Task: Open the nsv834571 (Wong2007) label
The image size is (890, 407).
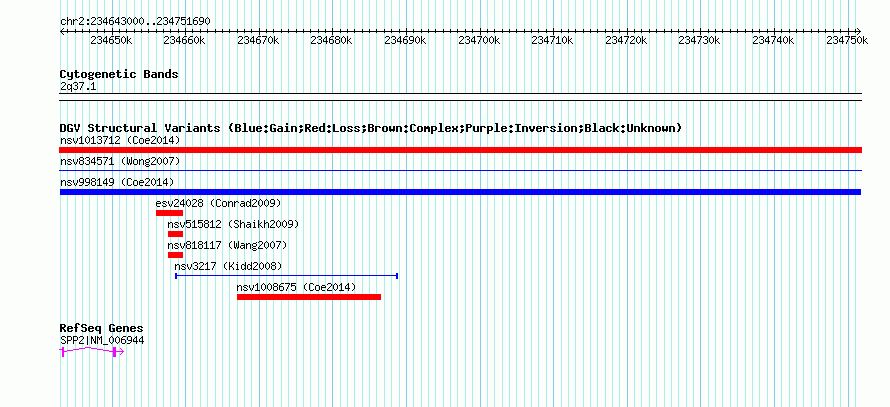Action: 120,161
